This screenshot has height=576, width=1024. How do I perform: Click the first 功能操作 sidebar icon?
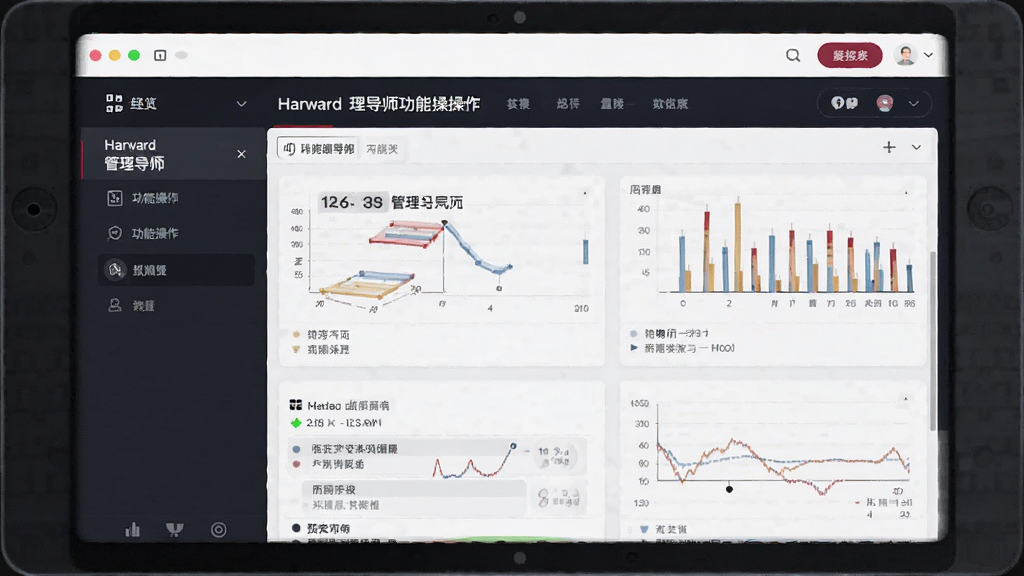pyautogui.click(x=114, y=198)
